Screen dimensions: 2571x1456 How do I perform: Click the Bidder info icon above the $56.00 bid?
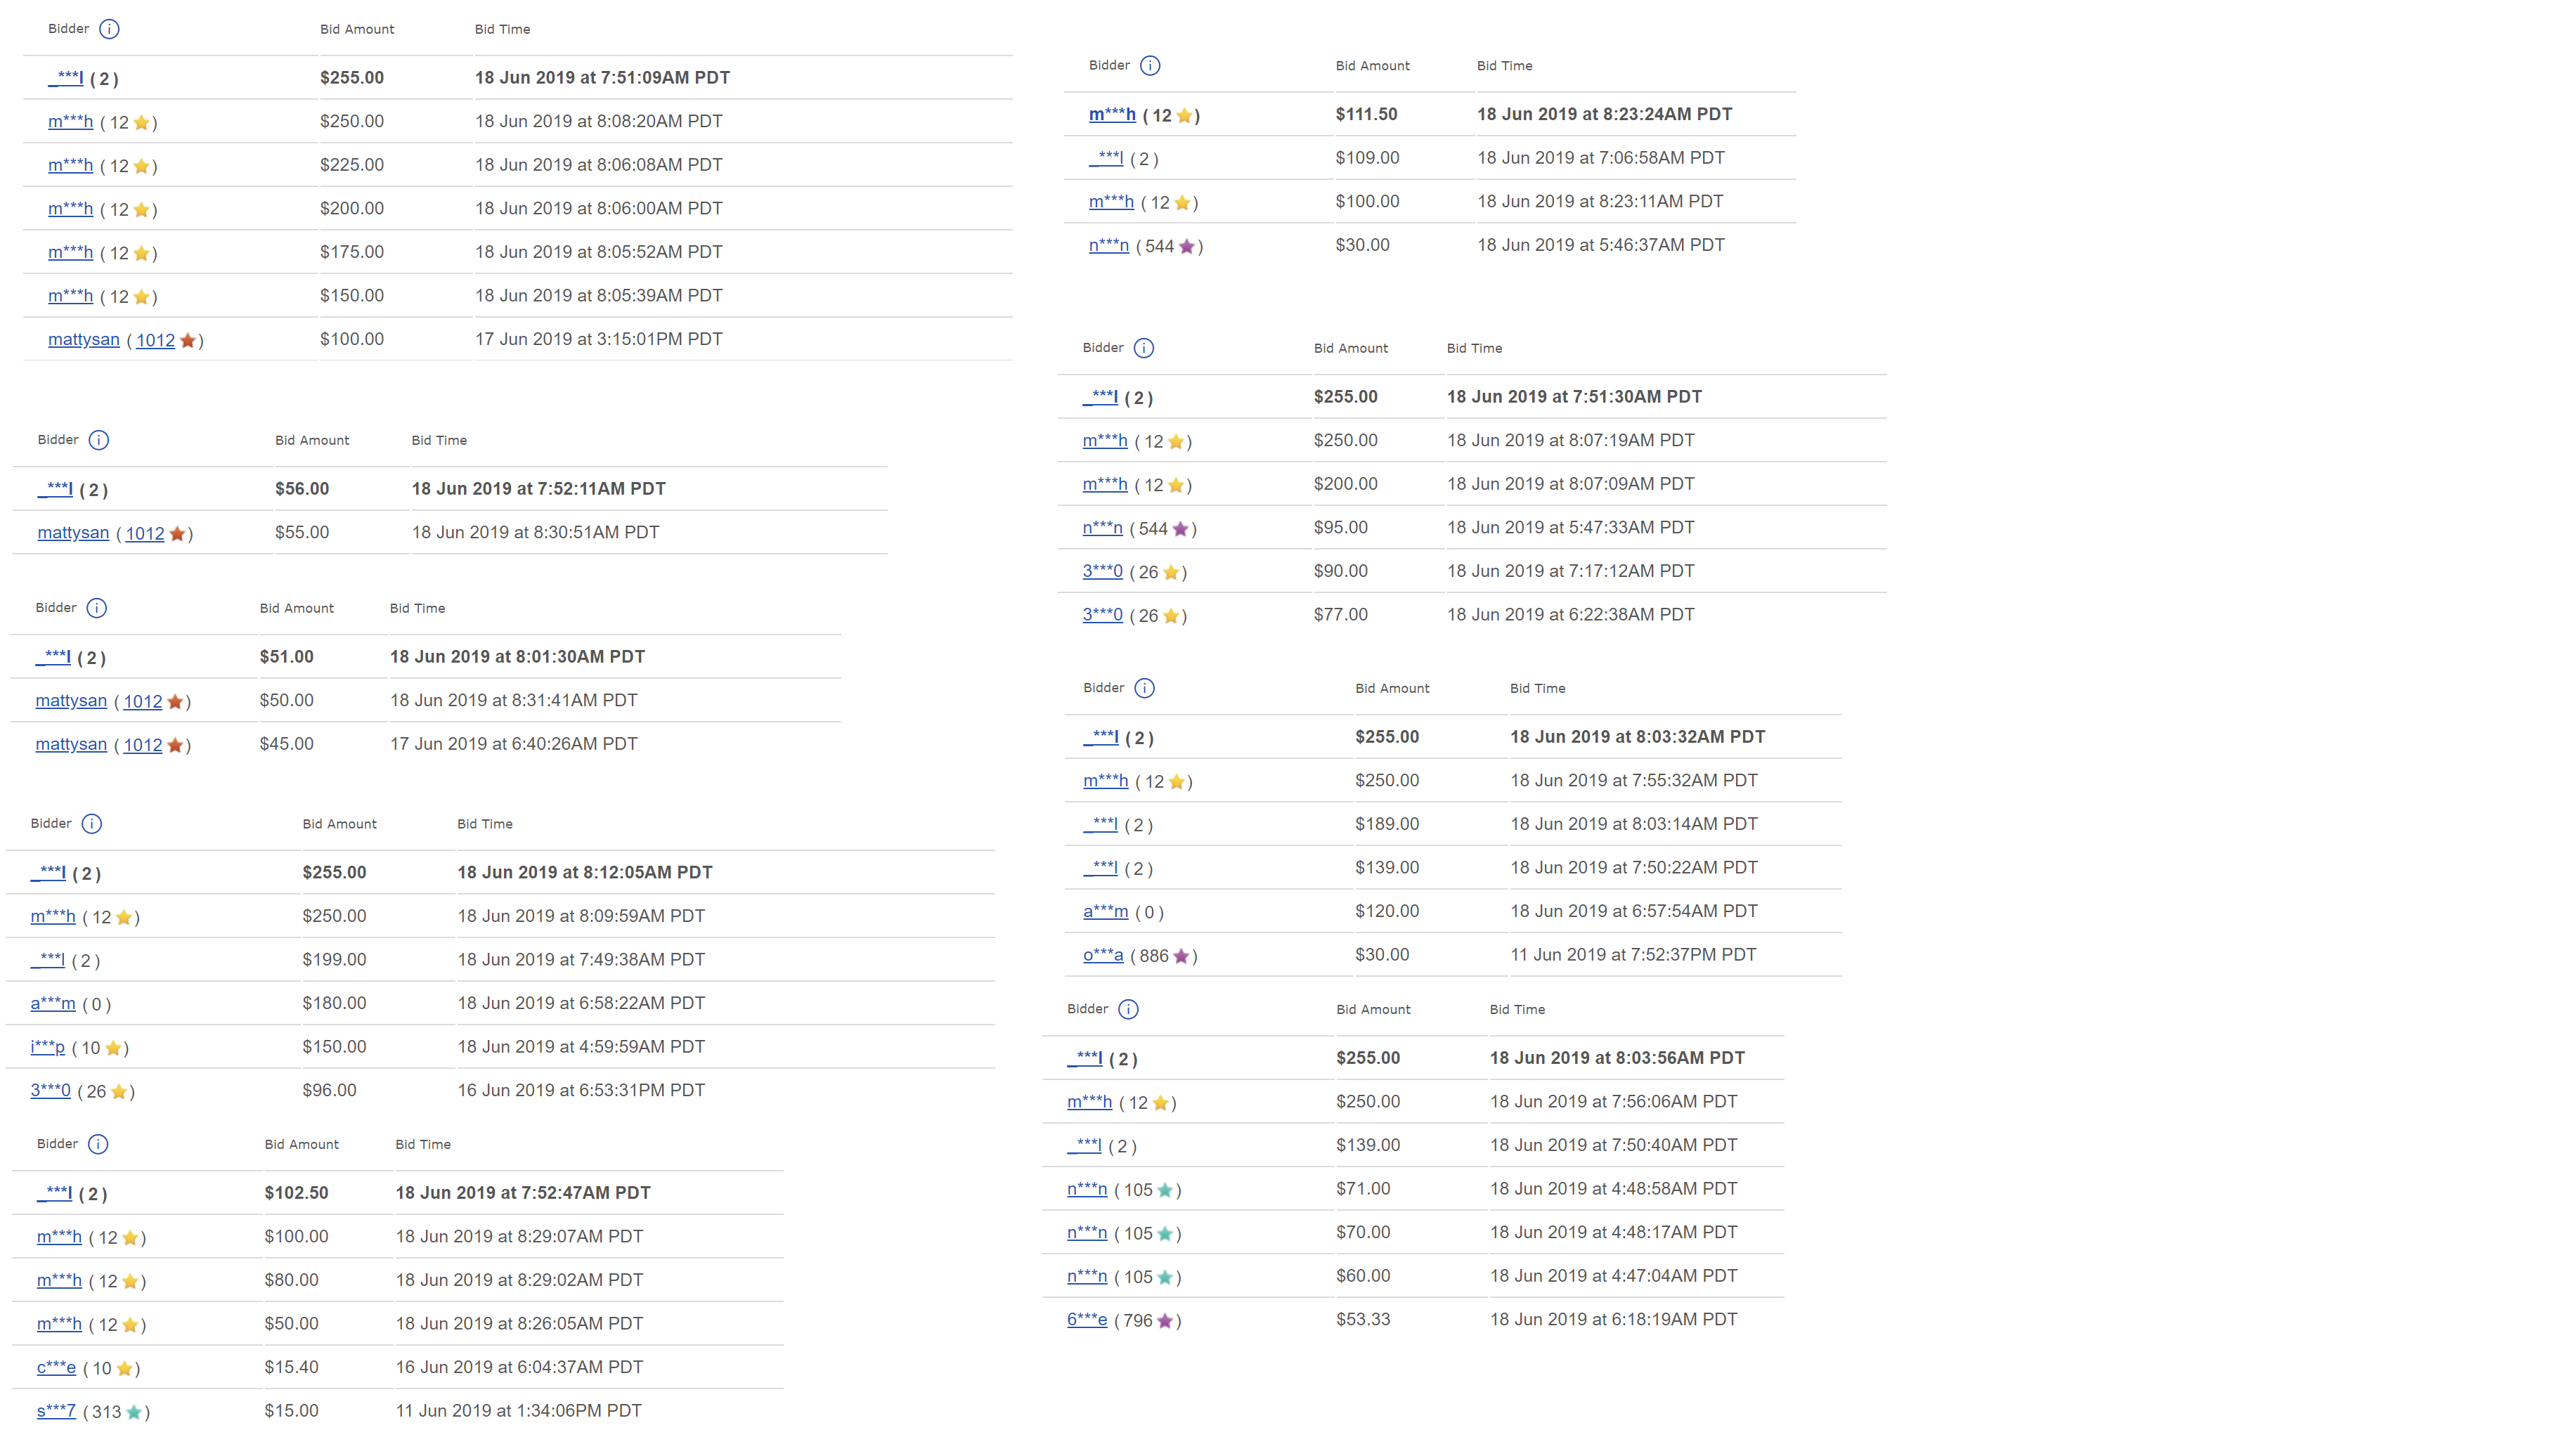[x=99, y=440]
